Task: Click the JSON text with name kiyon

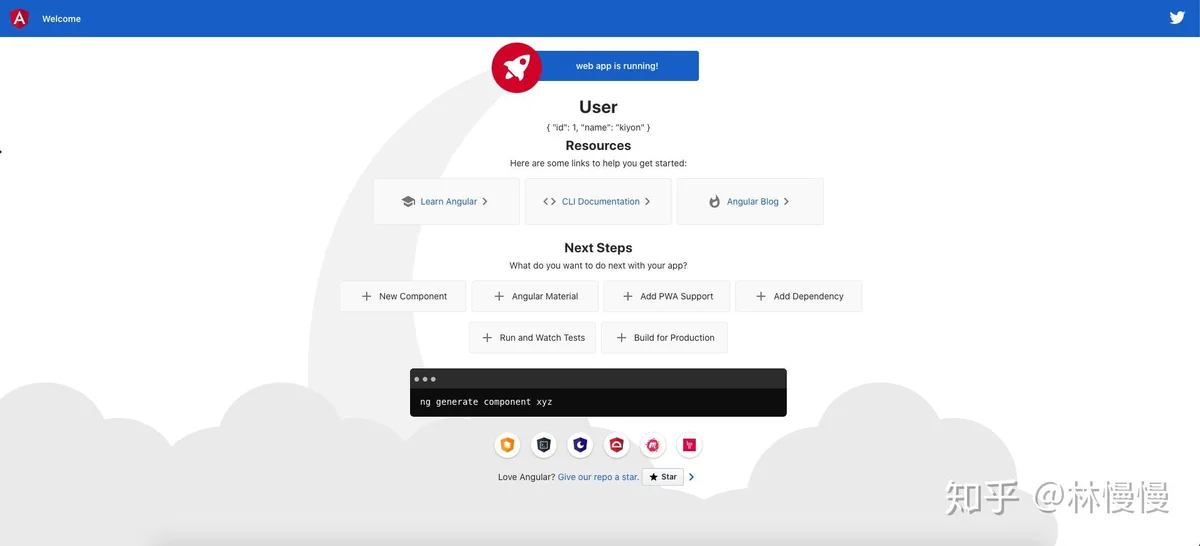Action: [598, 128]
